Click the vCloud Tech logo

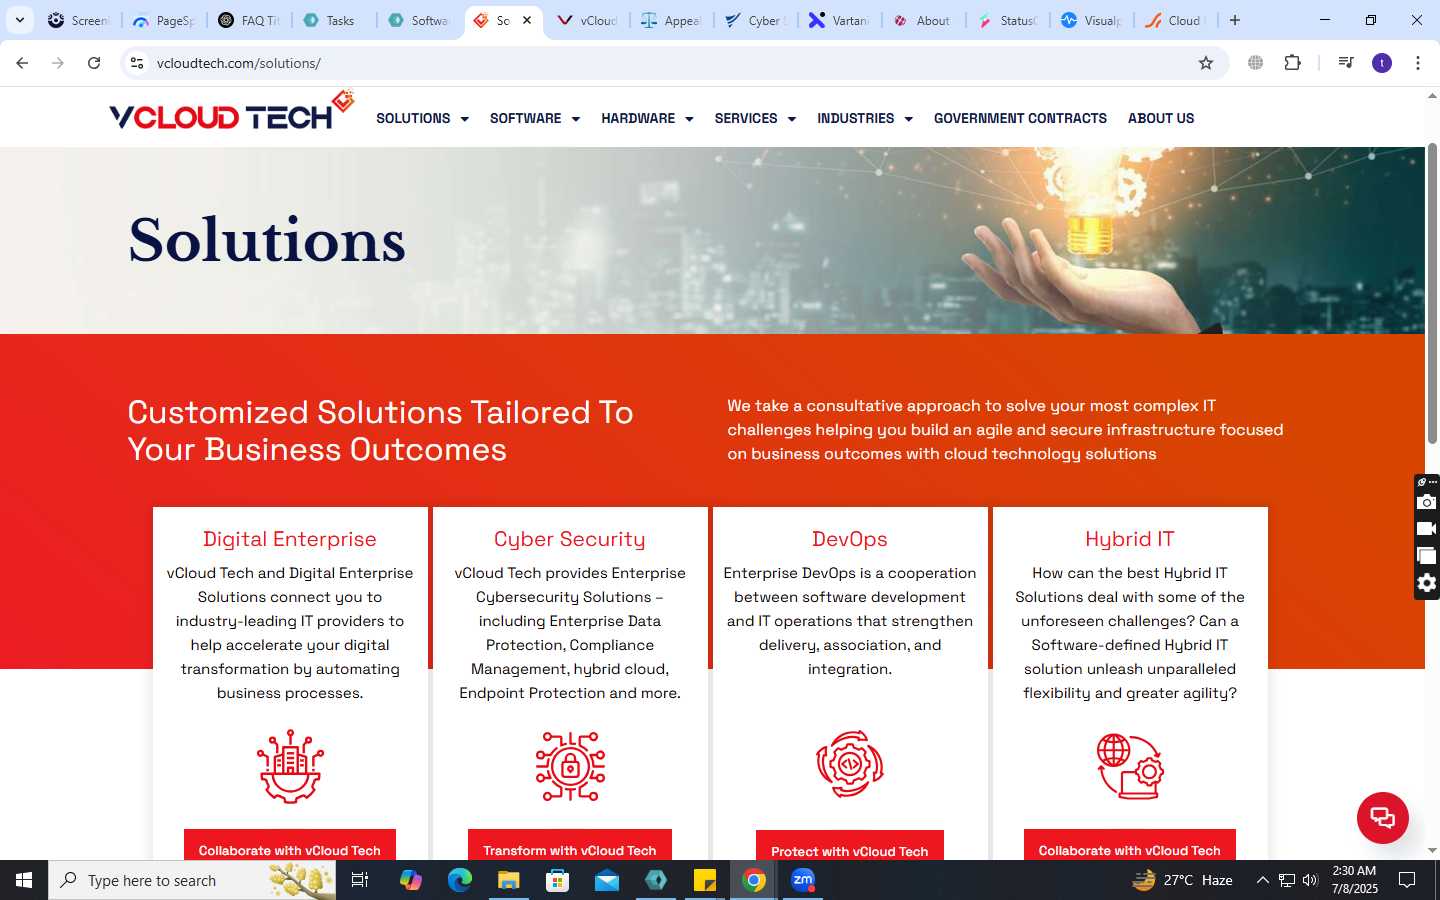(232, 112)
